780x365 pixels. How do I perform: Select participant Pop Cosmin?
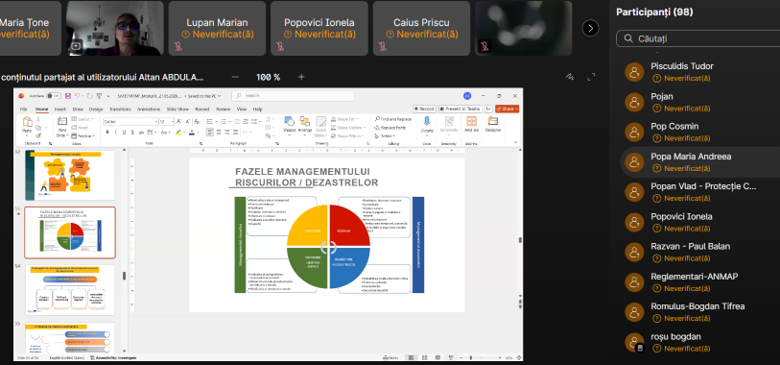click(x=700, y=132)
